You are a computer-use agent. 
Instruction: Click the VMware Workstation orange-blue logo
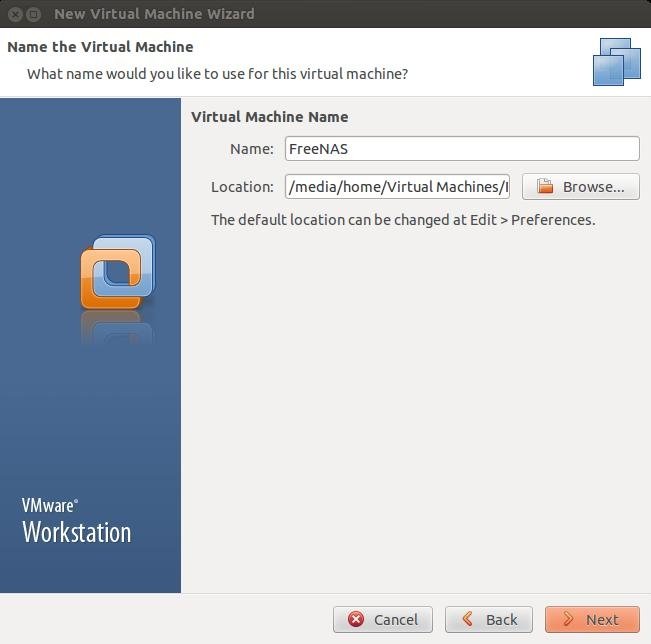coord(118,272)
